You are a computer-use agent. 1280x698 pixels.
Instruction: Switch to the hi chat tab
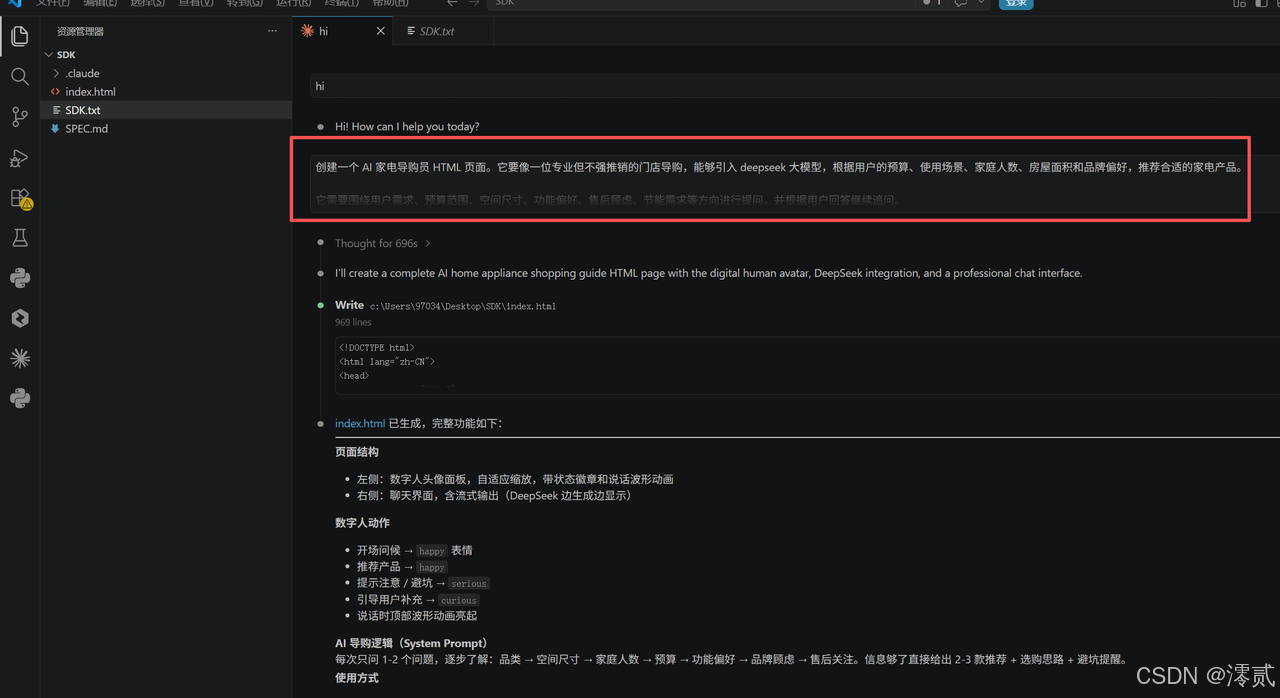343,31
